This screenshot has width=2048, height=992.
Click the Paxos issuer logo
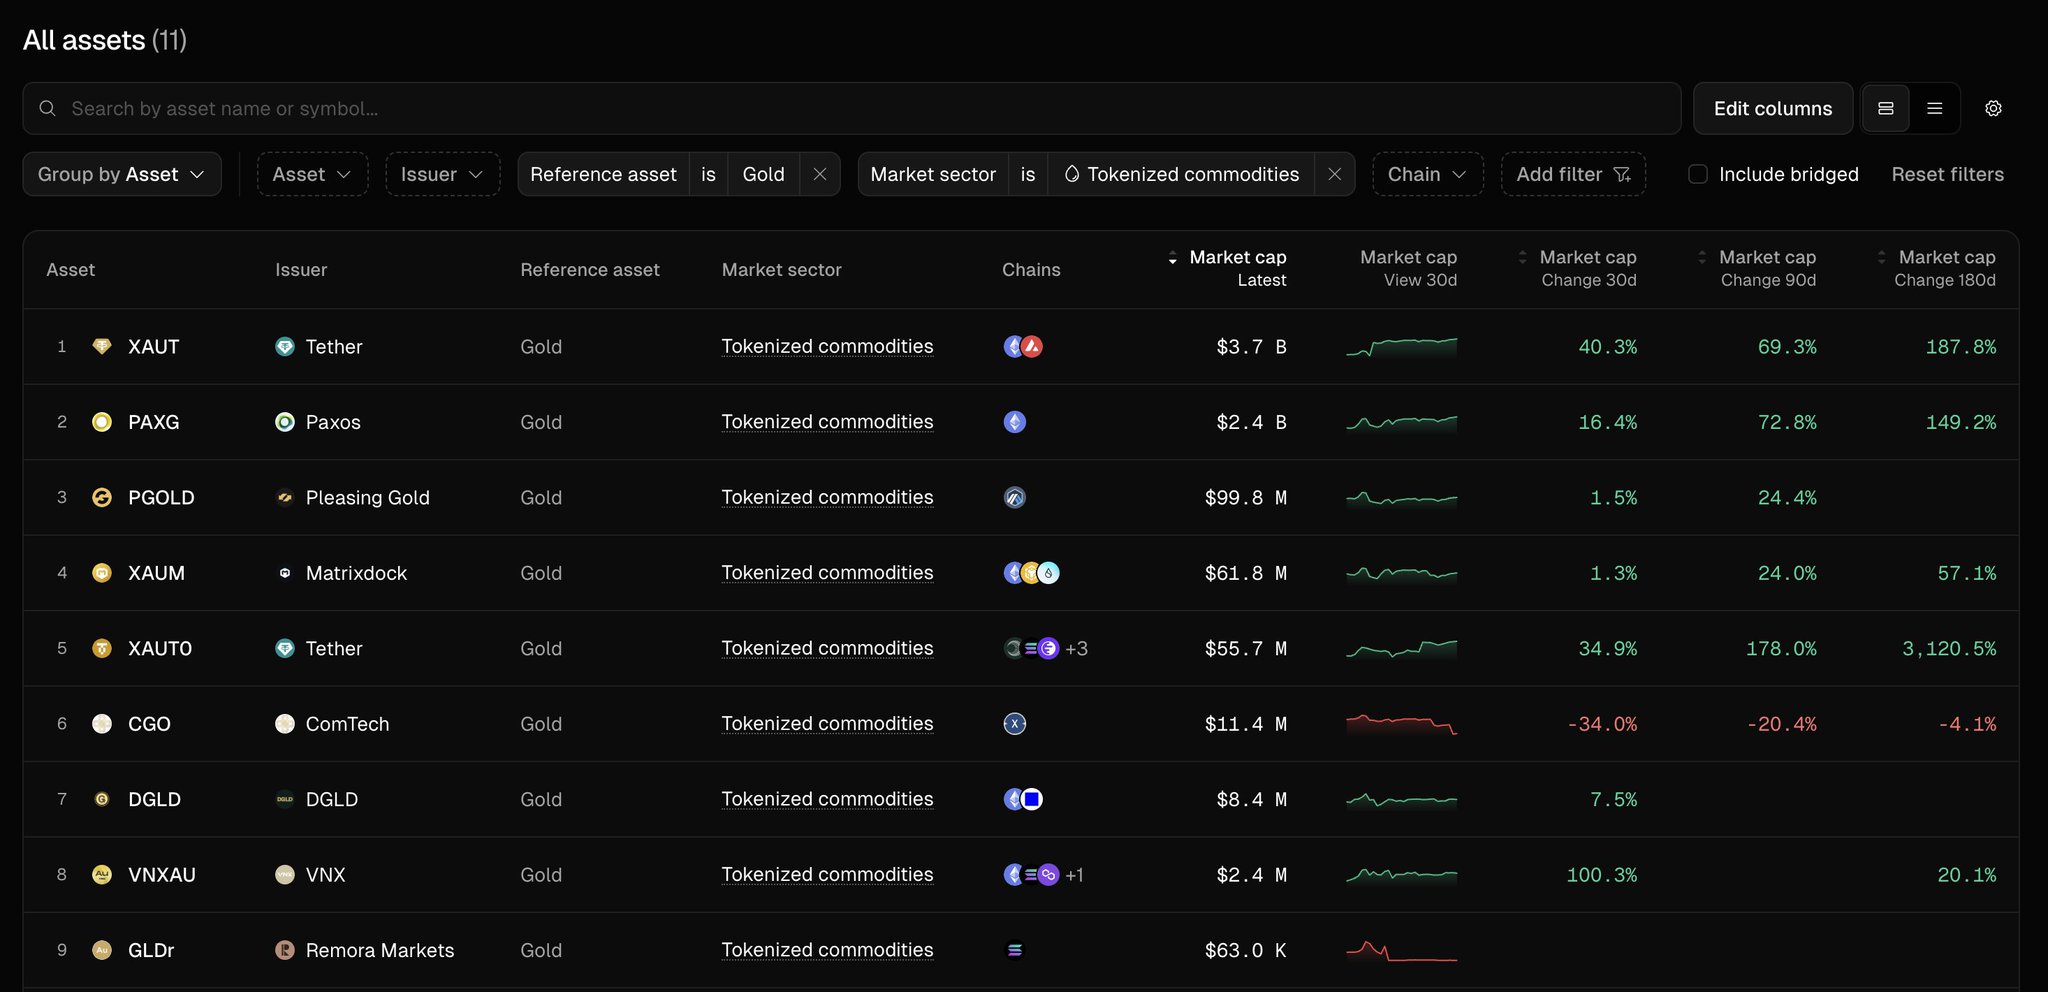pyautogui.click(x=285, y=422)
